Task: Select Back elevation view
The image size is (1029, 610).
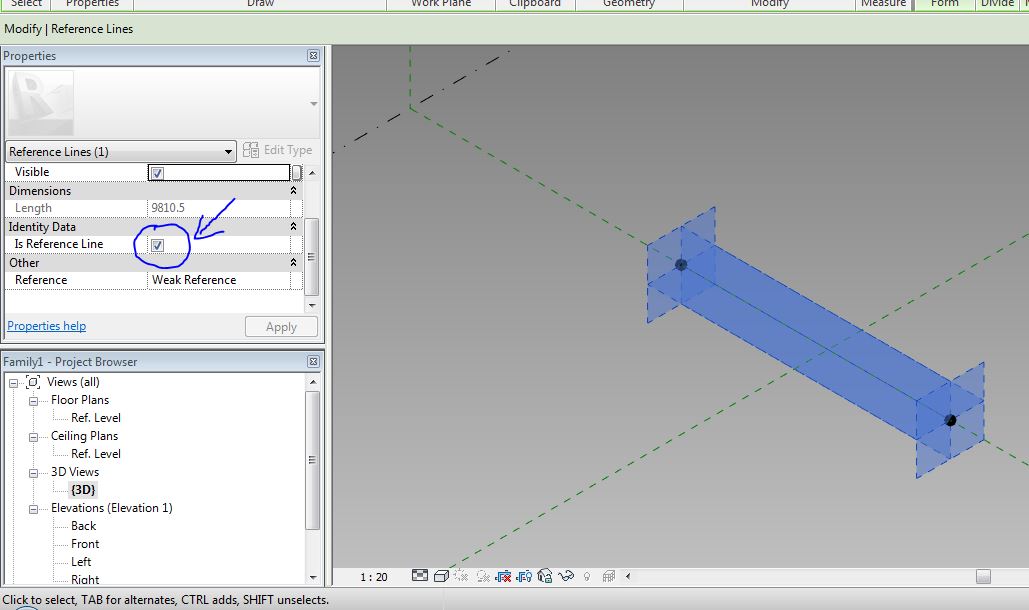Action: [83, 526]
